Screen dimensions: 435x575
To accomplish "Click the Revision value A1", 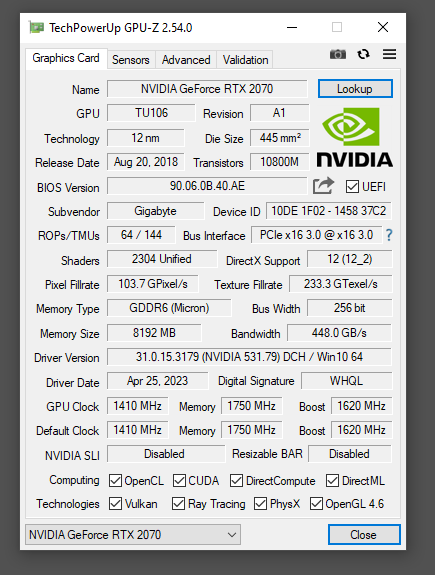I will tap(279, 113).
